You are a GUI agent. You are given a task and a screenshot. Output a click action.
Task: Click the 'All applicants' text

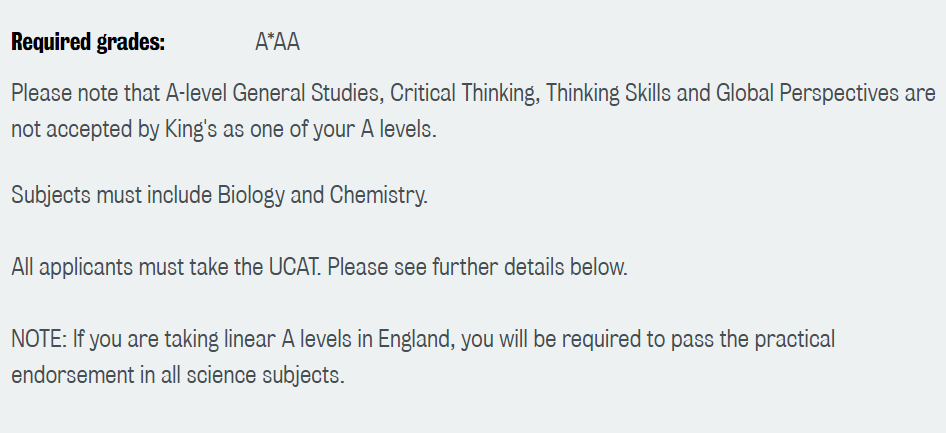(69, 268)
